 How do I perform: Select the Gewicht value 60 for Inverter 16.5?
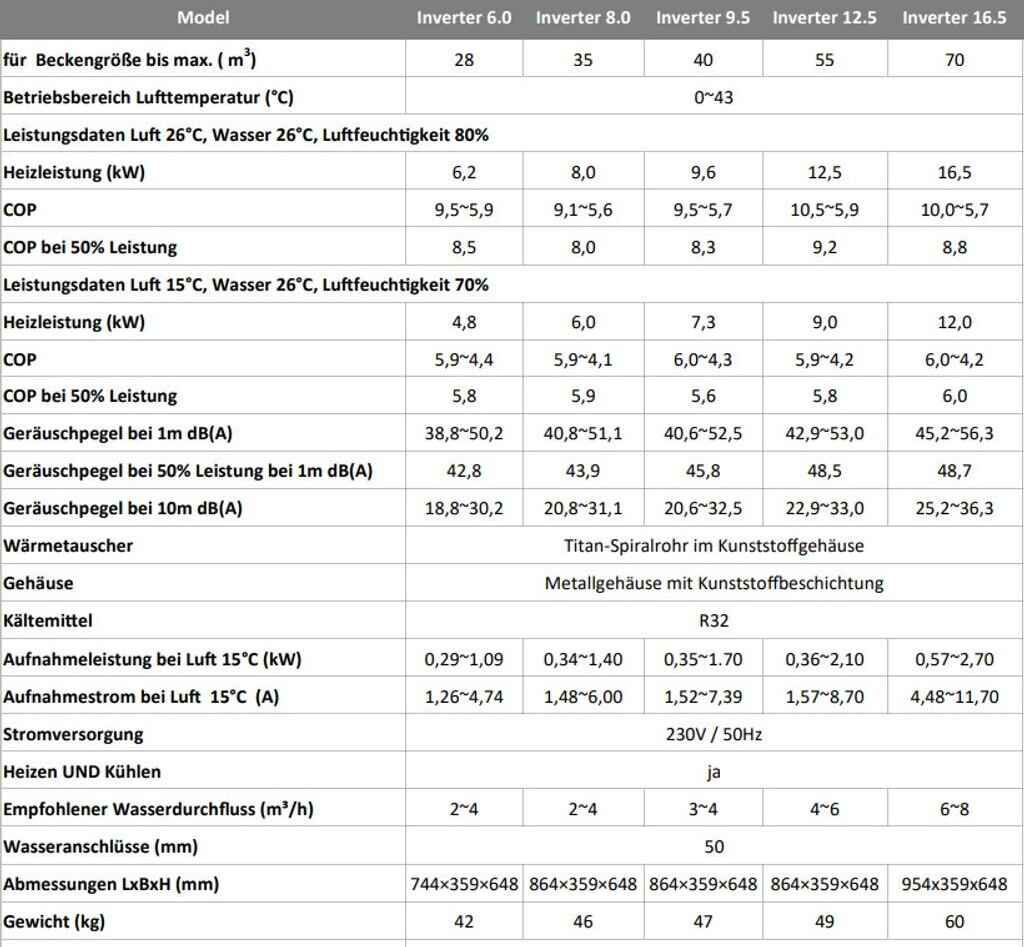pos(954,921)
